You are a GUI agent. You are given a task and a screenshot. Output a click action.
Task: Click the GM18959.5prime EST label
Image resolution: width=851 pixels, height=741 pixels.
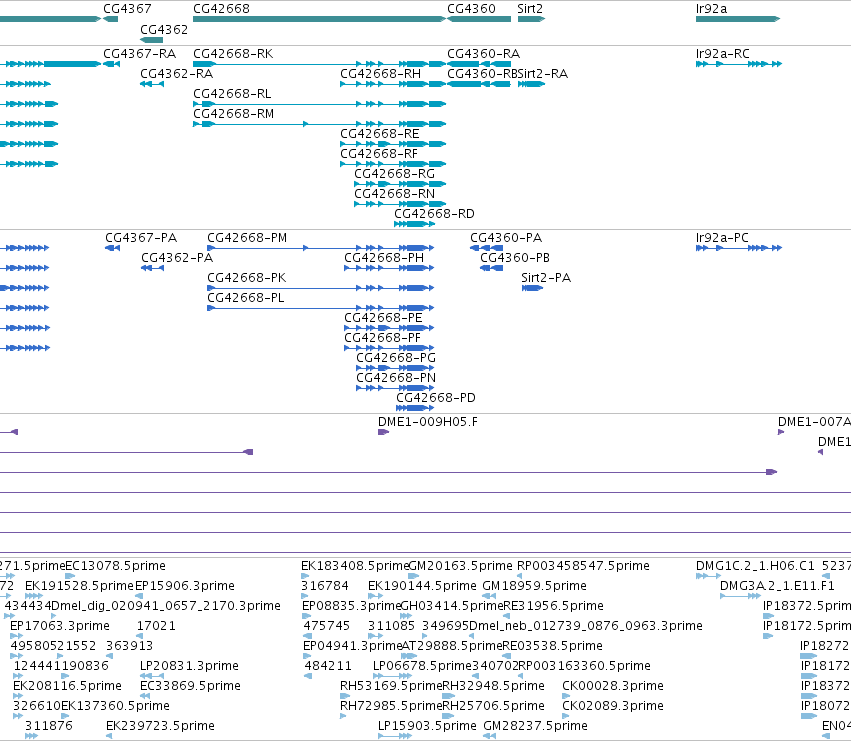click(535, 586)
